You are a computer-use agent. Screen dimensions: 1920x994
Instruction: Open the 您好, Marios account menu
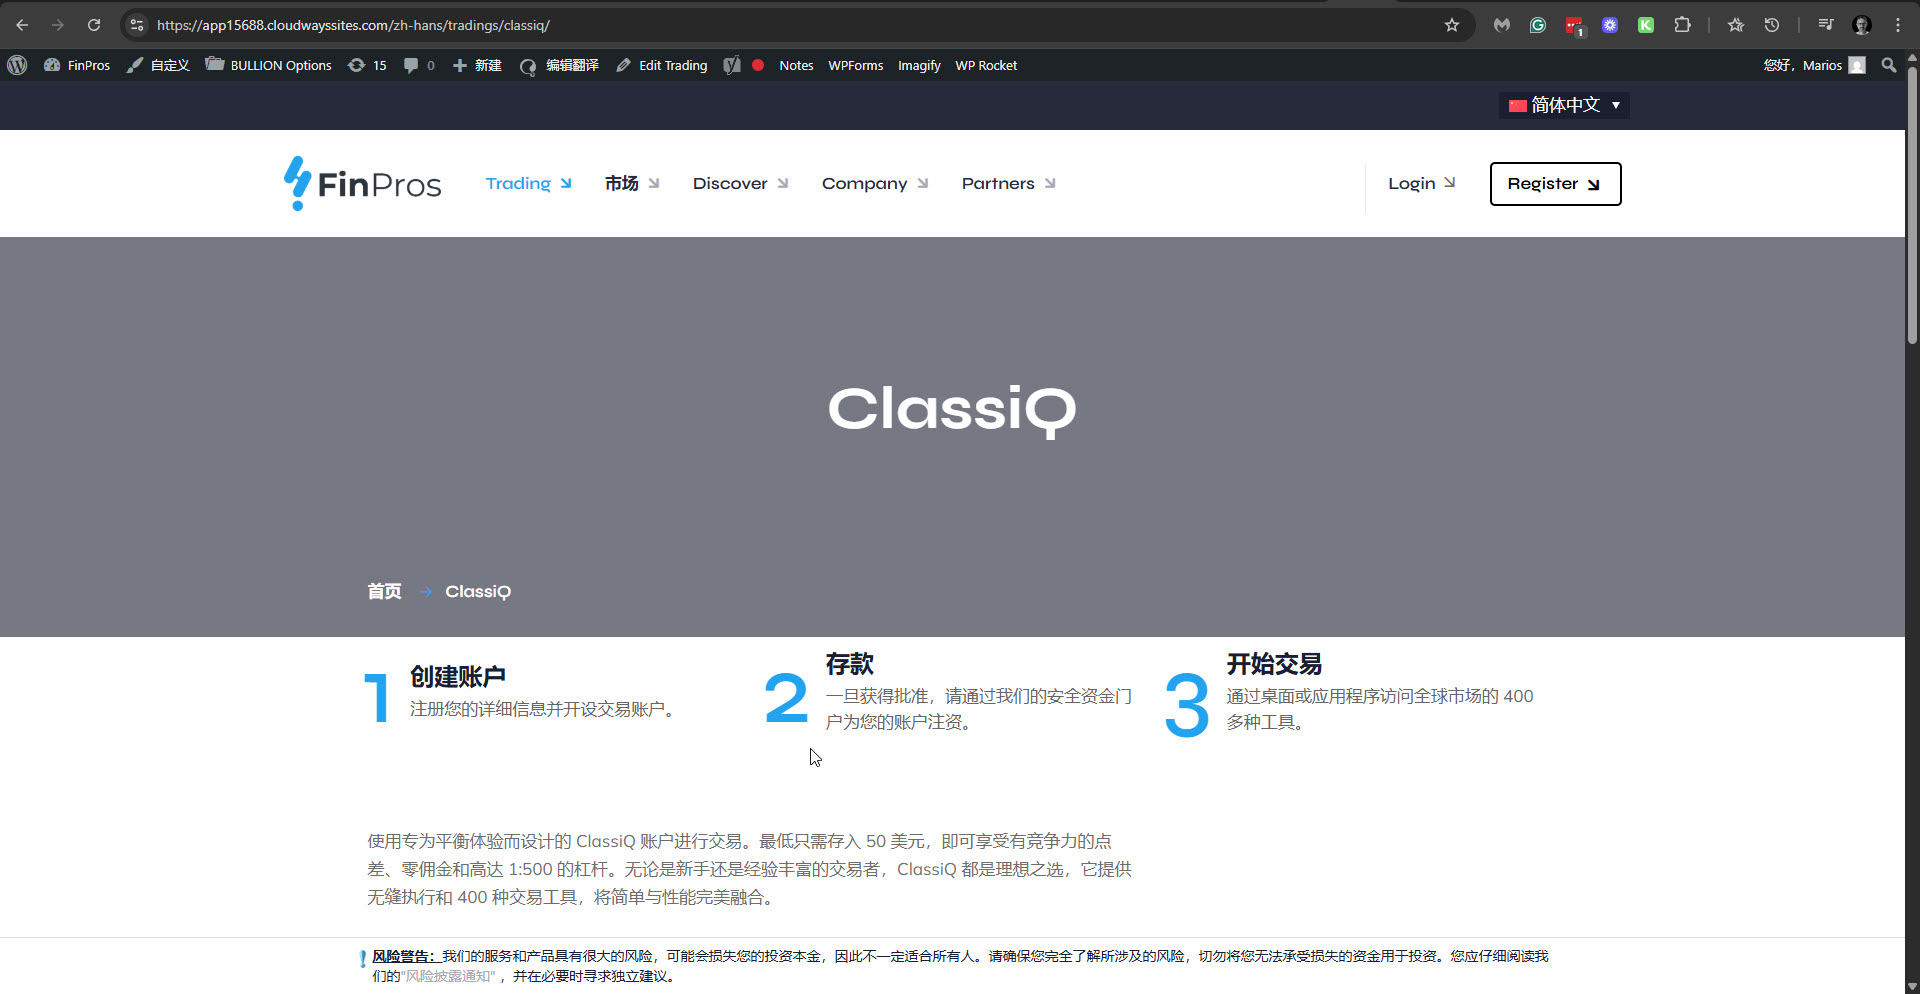click(x=1814, y=65)
